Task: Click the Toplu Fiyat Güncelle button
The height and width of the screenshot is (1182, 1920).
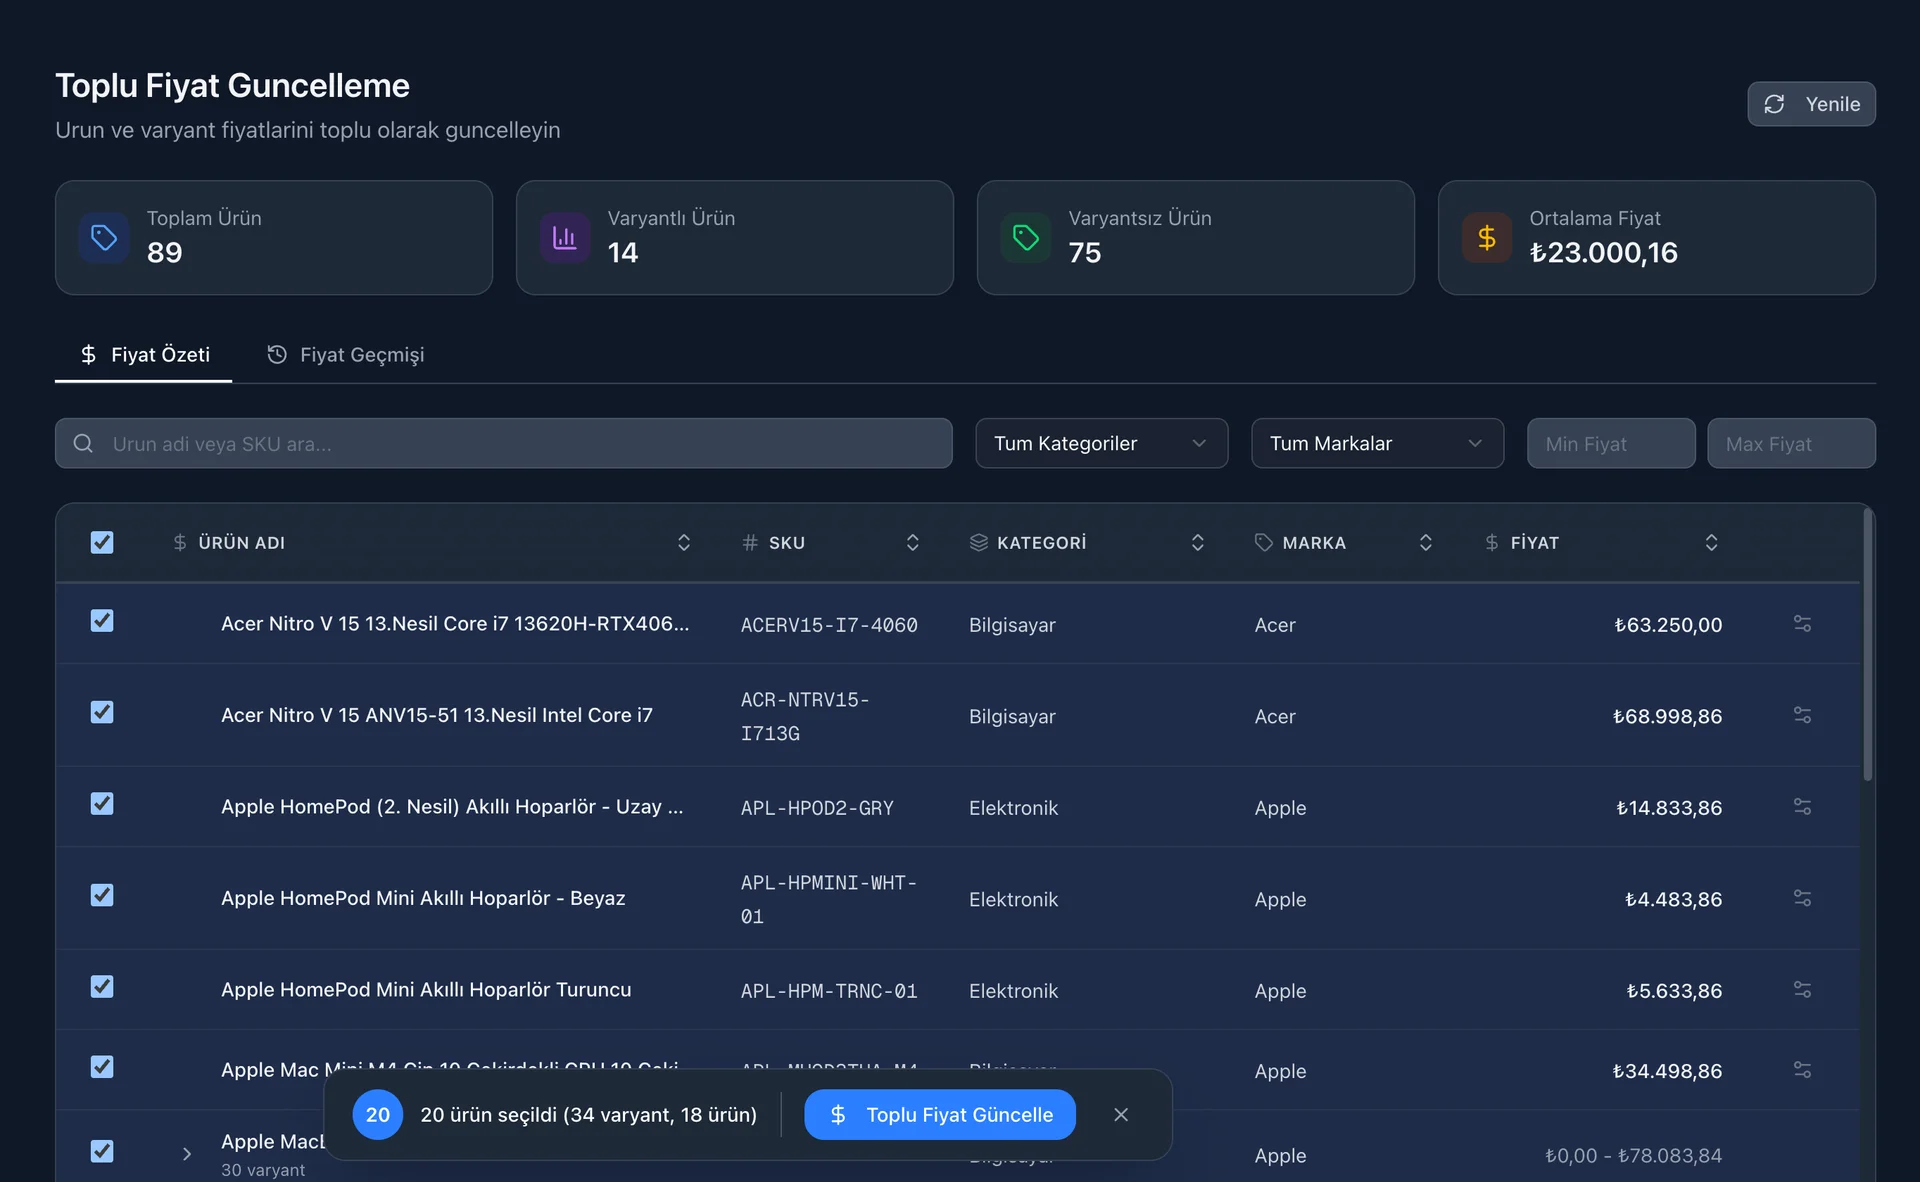Action: click(939, 1114)
